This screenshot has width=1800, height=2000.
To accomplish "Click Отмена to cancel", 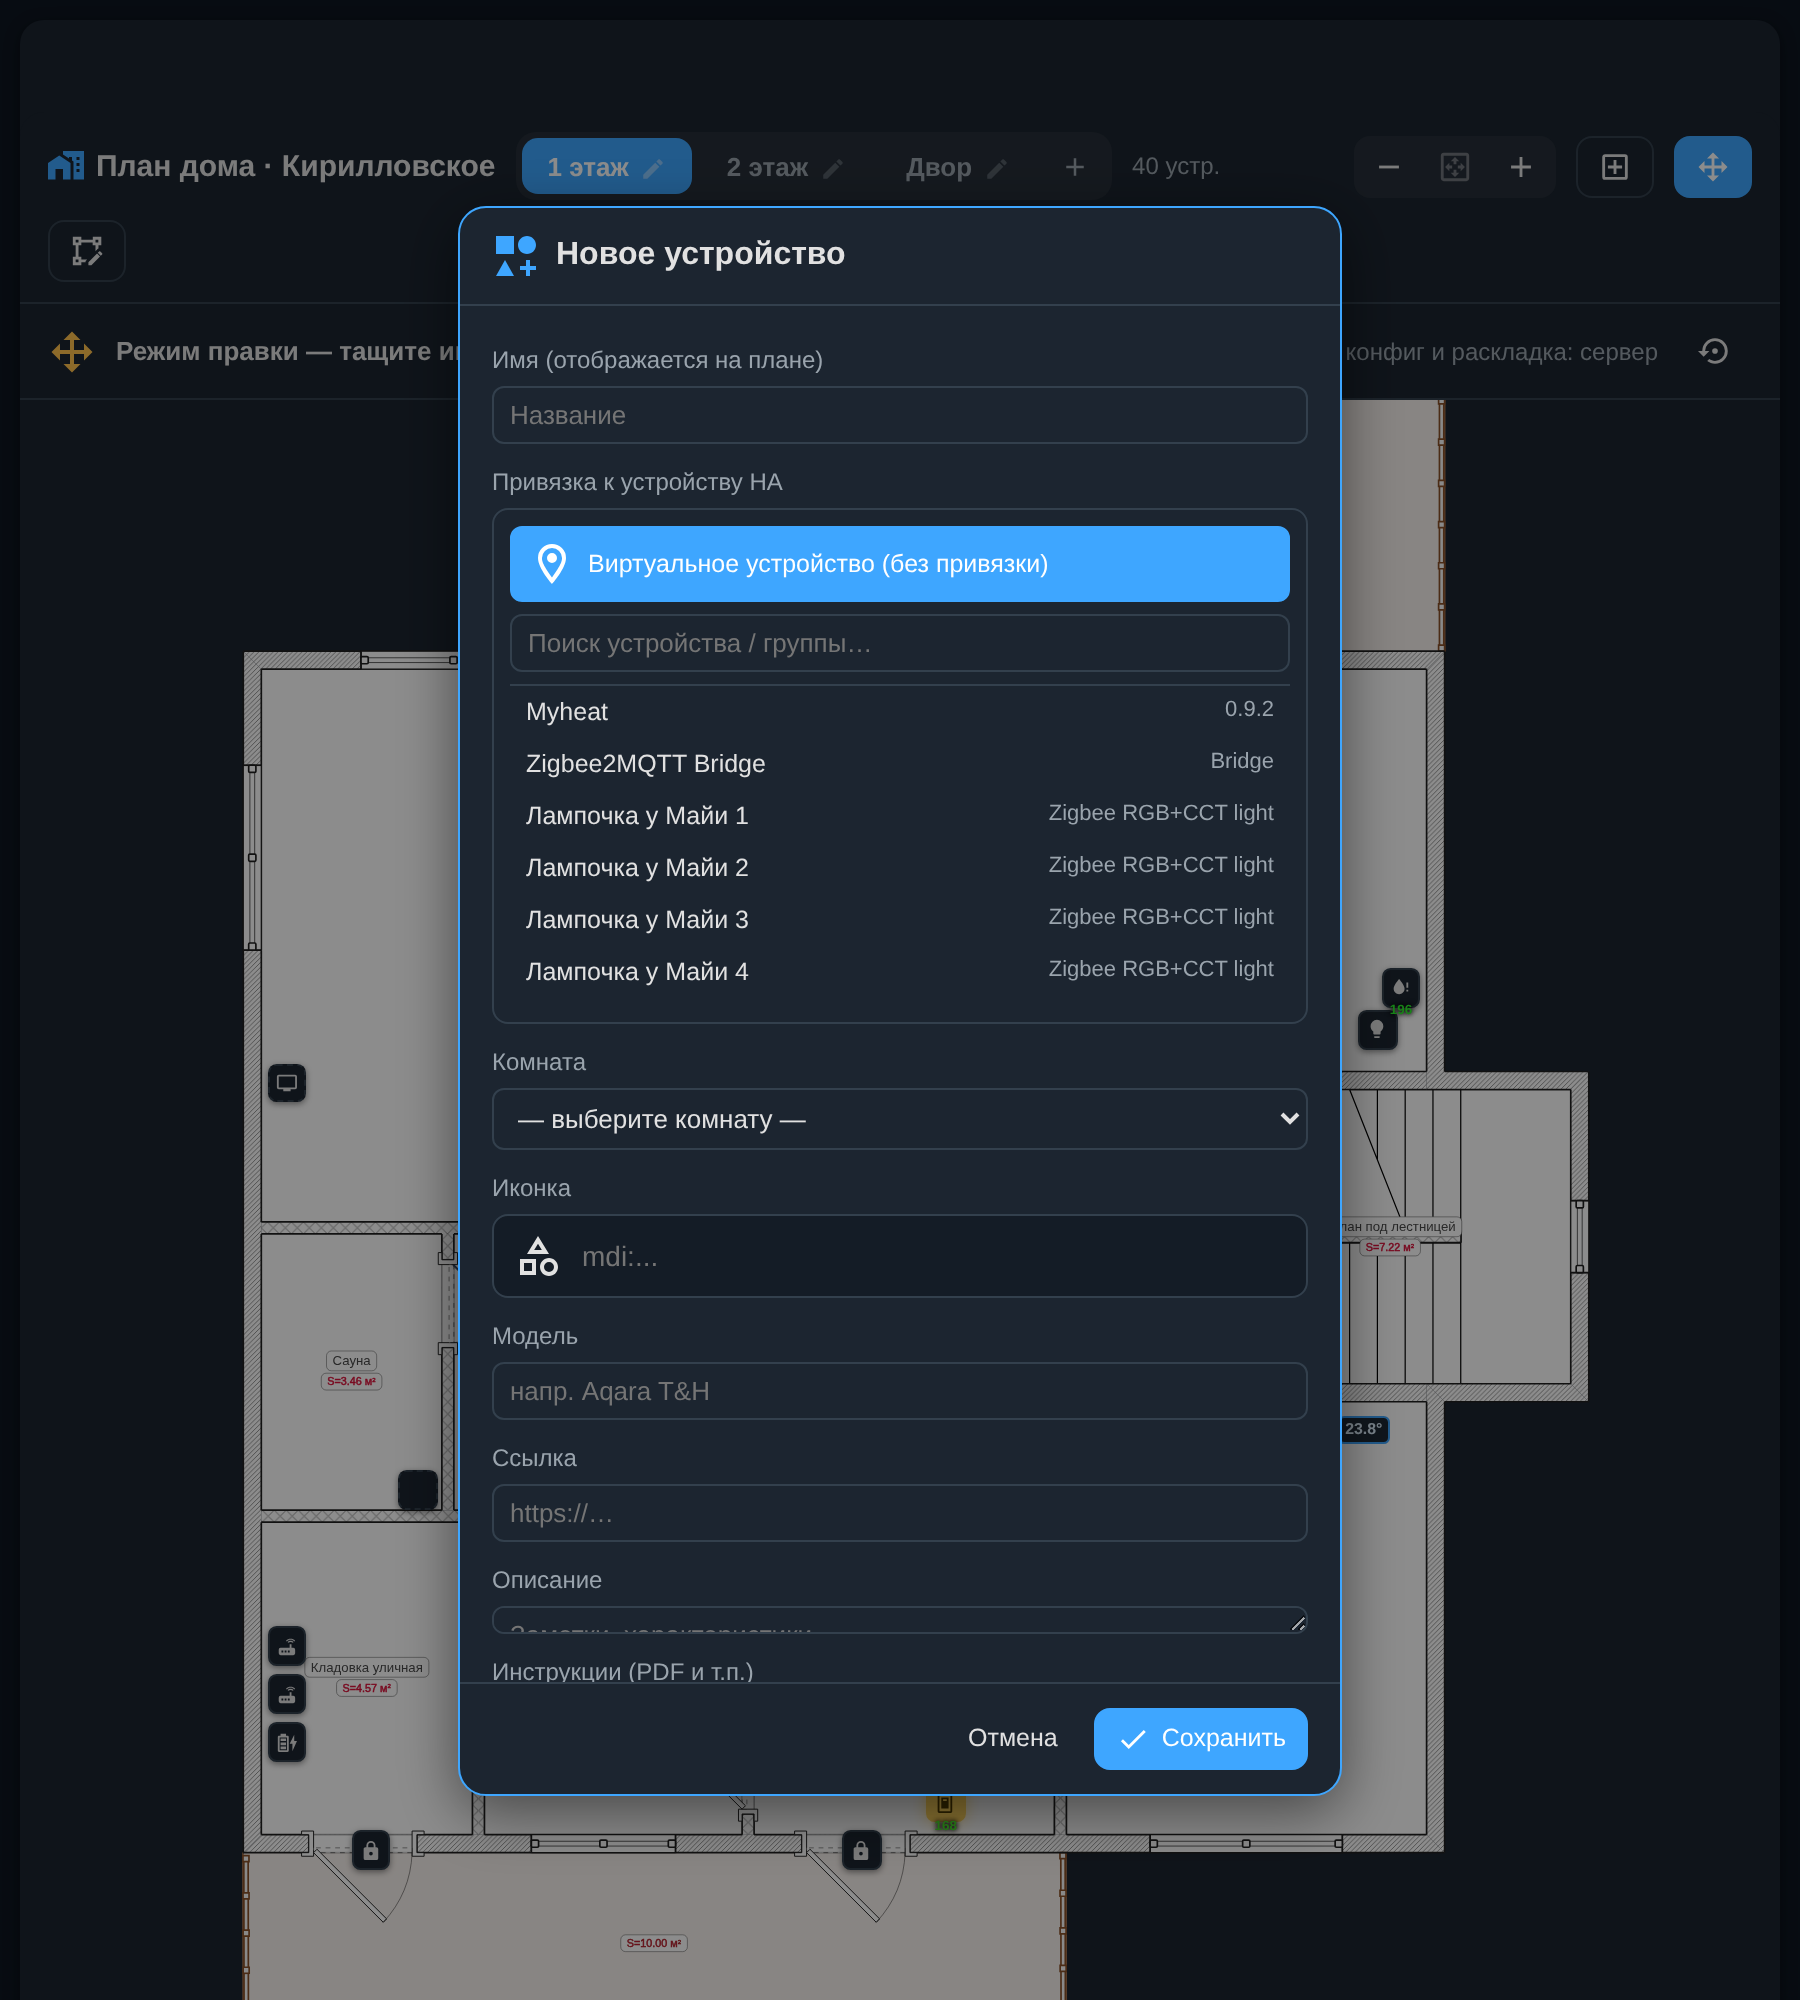I will [1012, 1738].
